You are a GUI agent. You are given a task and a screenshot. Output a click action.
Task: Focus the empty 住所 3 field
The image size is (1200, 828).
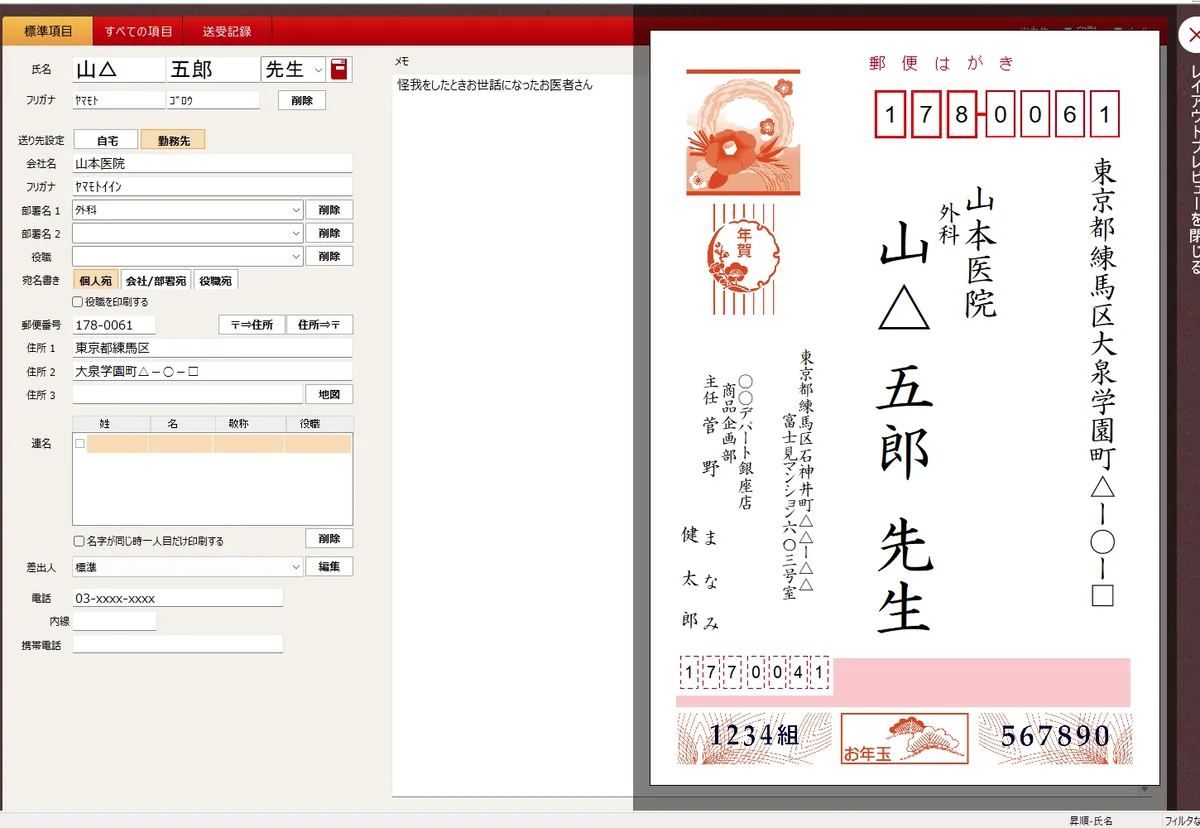[188, 395]
